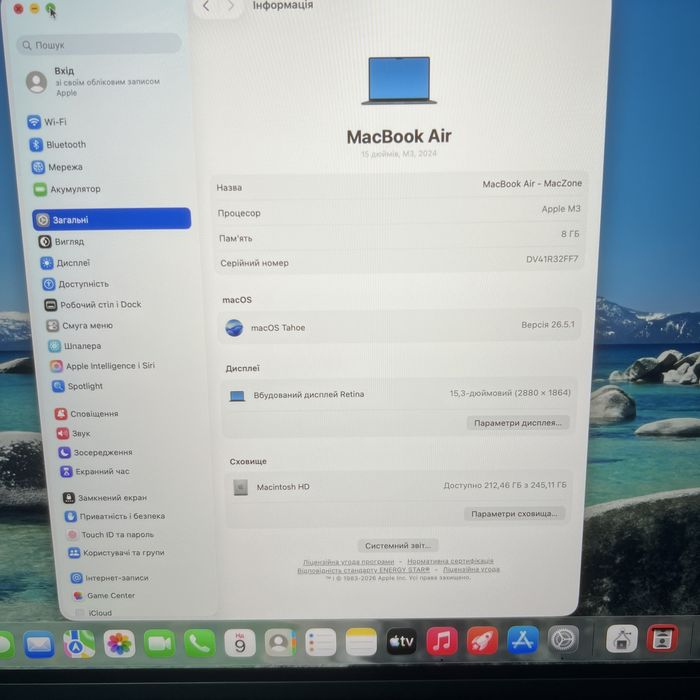
Task: Open Нормативна сертифікація link
Action: pyautogui.click(x=450, y=561)
